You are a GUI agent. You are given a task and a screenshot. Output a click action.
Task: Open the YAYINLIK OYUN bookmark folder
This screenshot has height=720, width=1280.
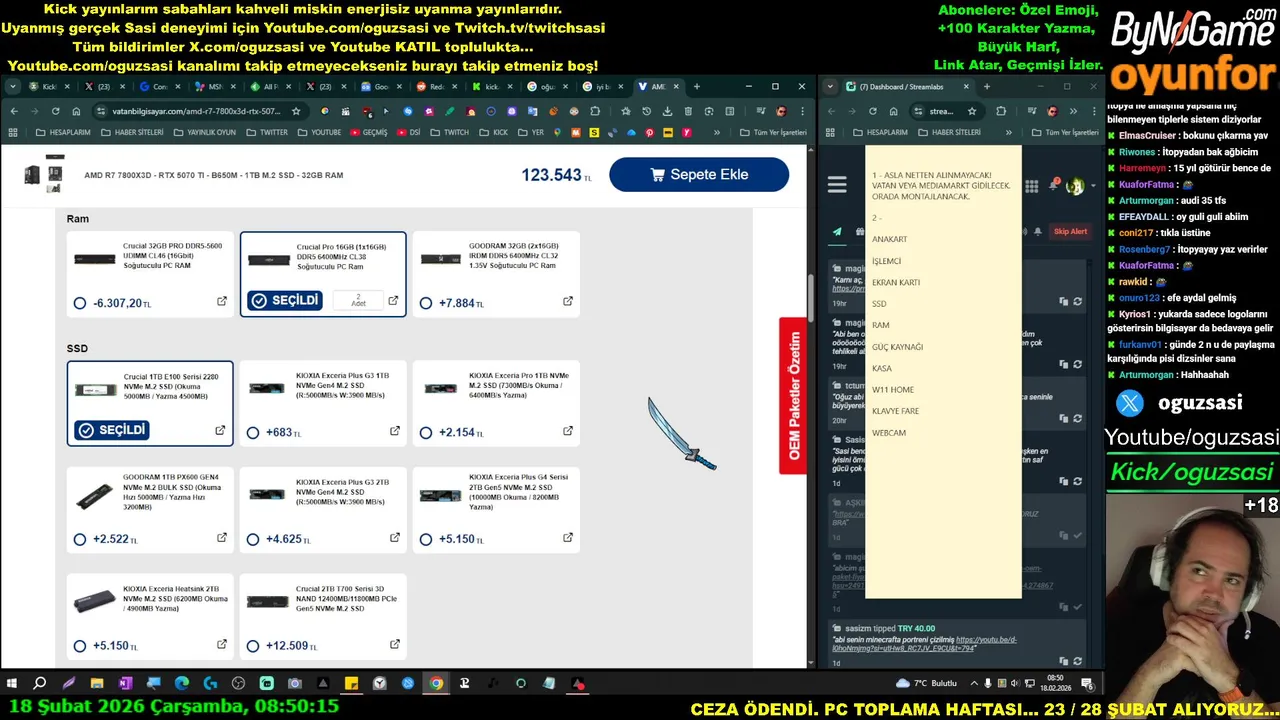(x=205, y=132)
